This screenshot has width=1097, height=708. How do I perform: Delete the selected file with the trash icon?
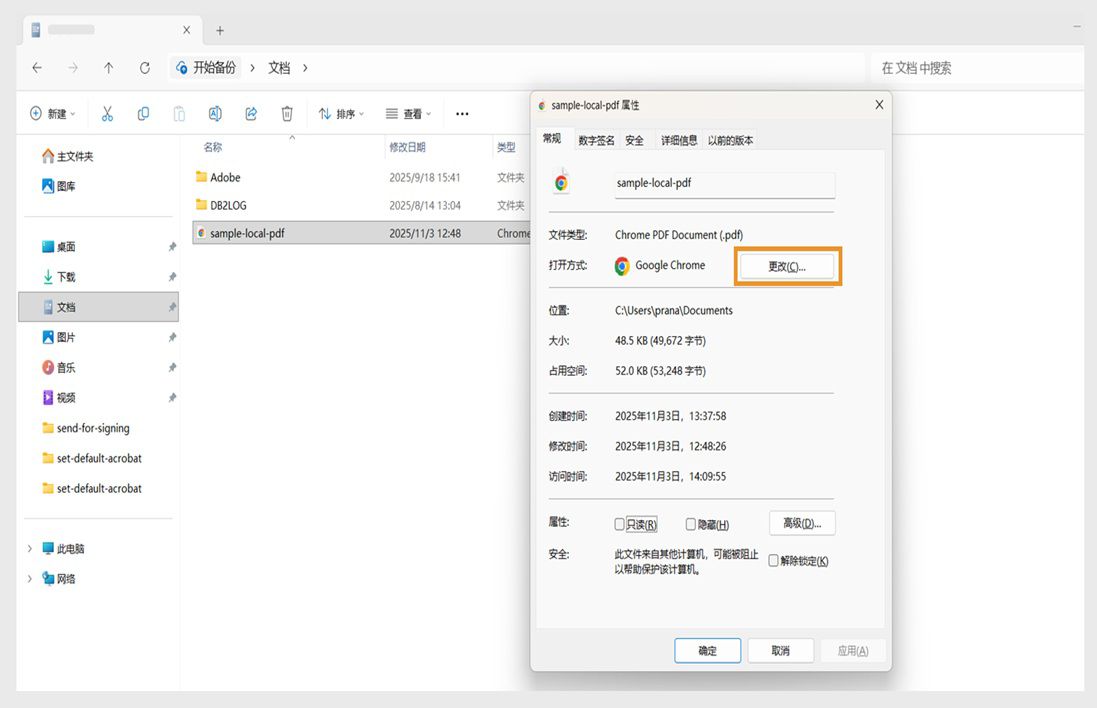point(287,113)
